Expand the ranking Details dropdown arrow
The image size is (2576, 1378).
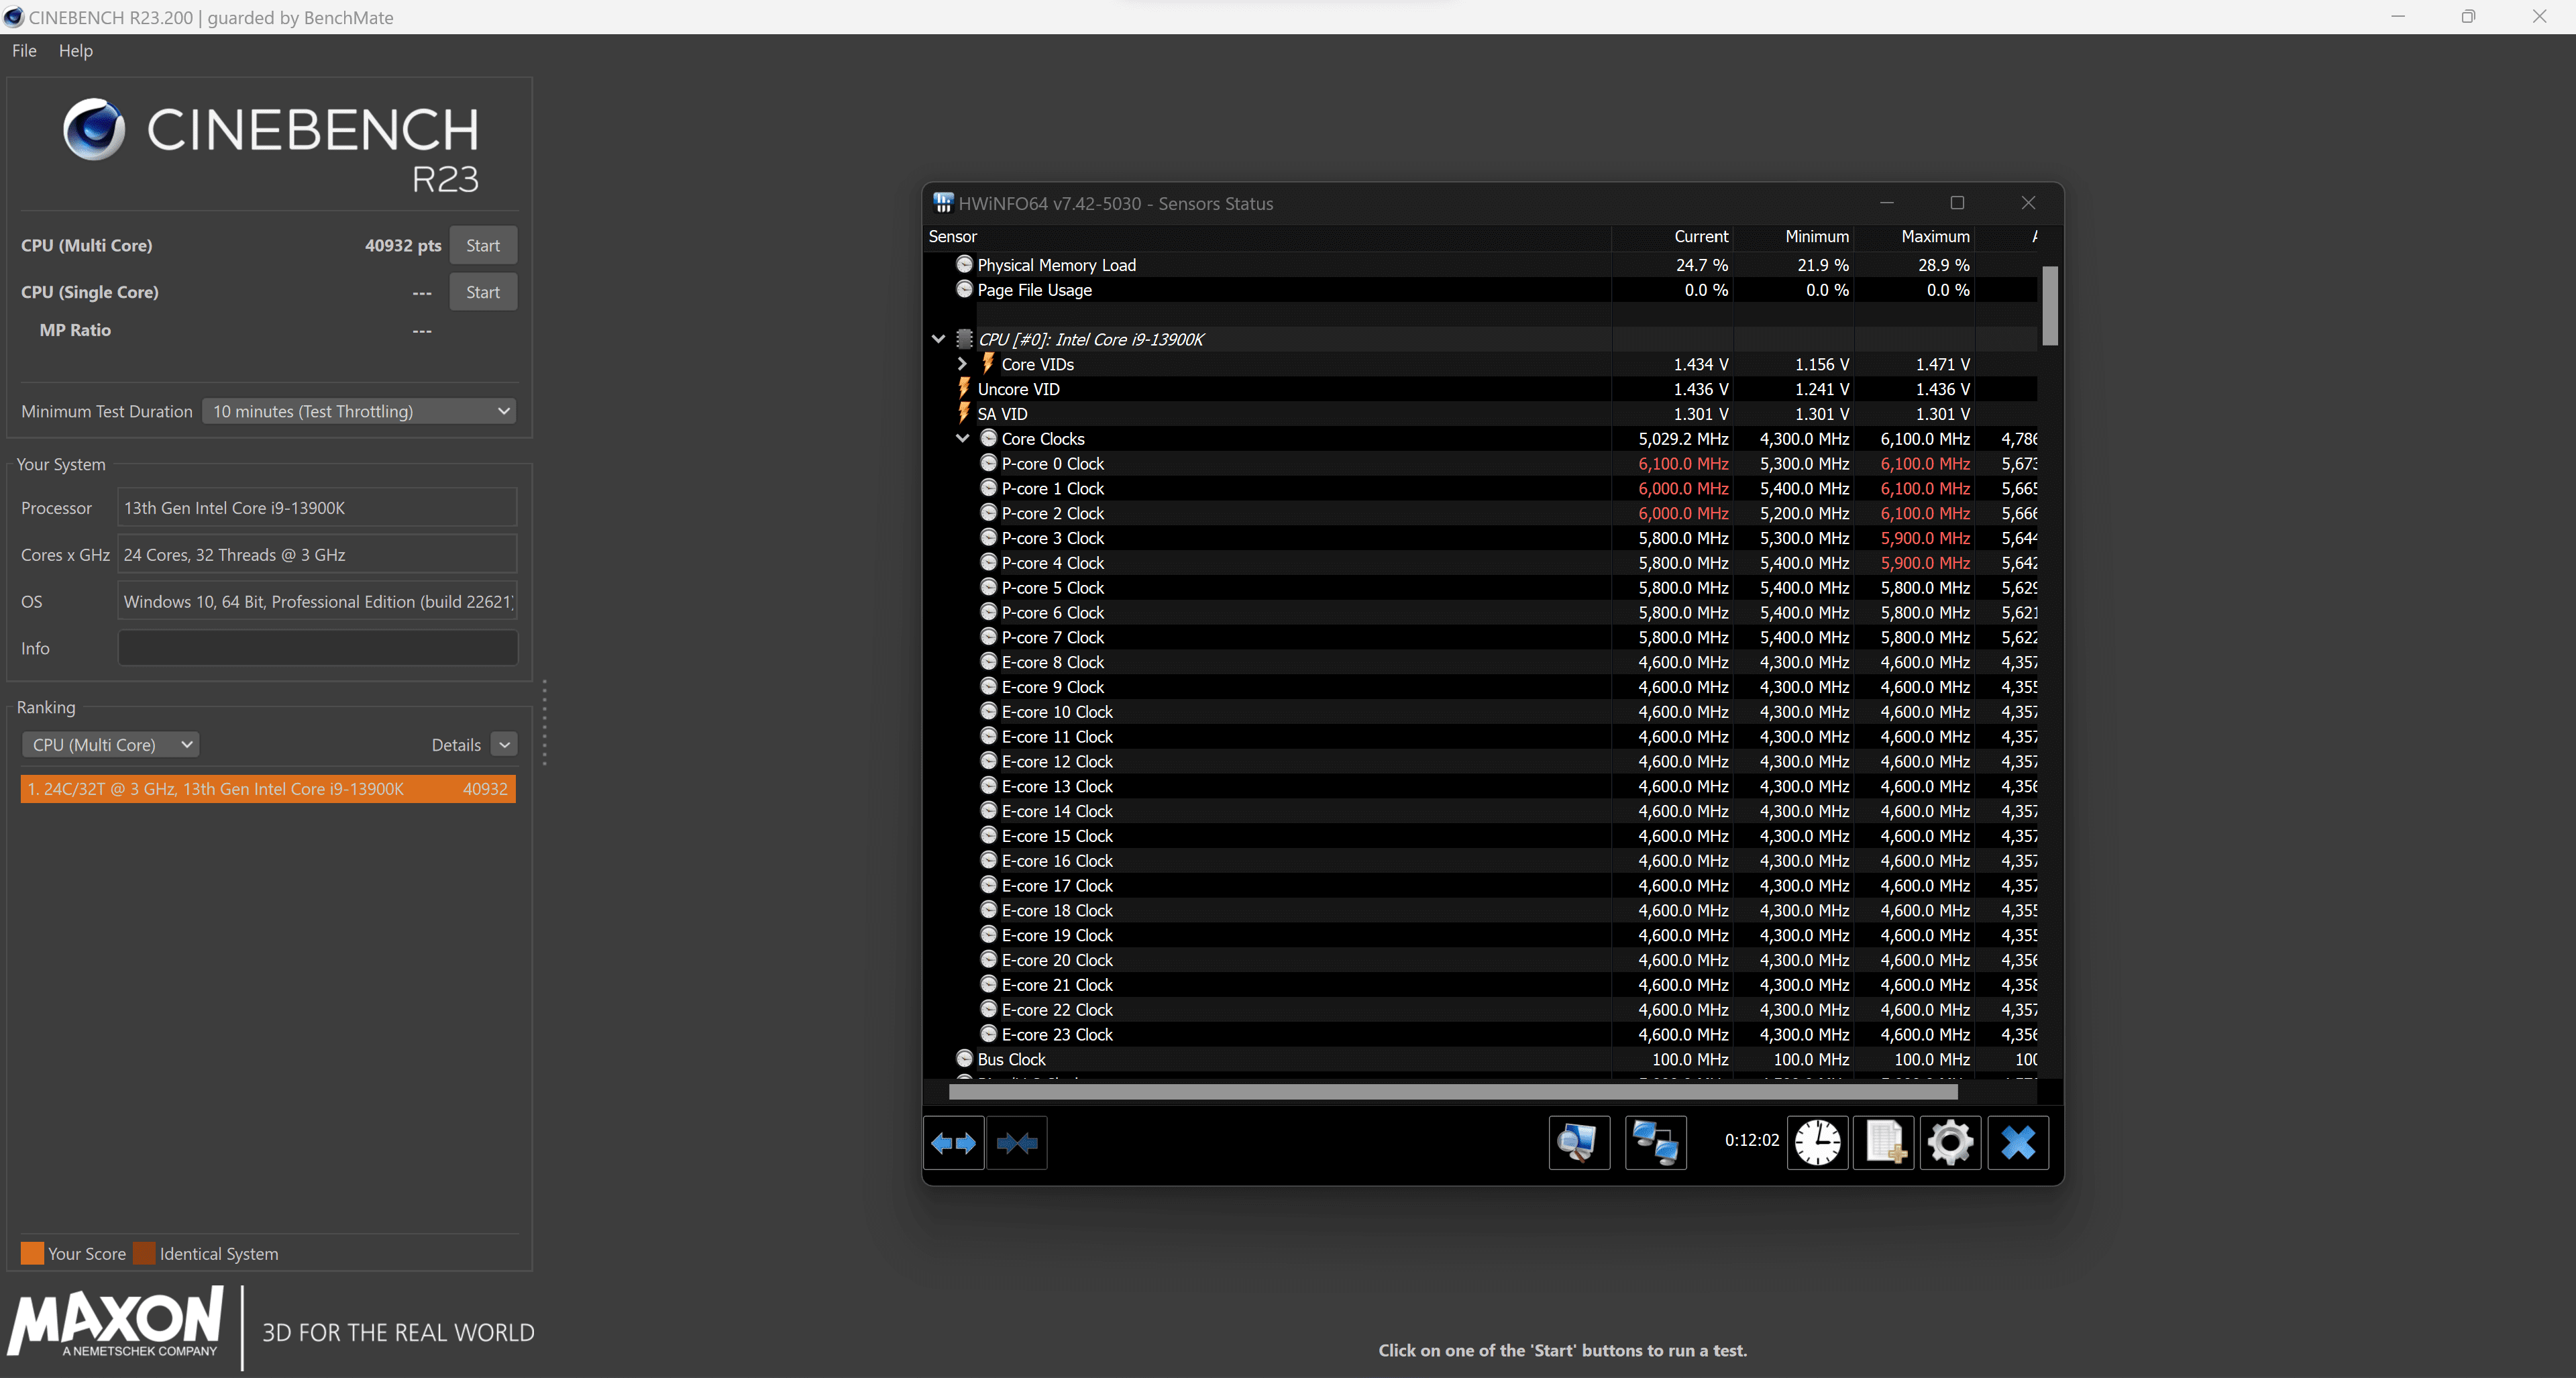pyautogui.click(x=505, y=745)
